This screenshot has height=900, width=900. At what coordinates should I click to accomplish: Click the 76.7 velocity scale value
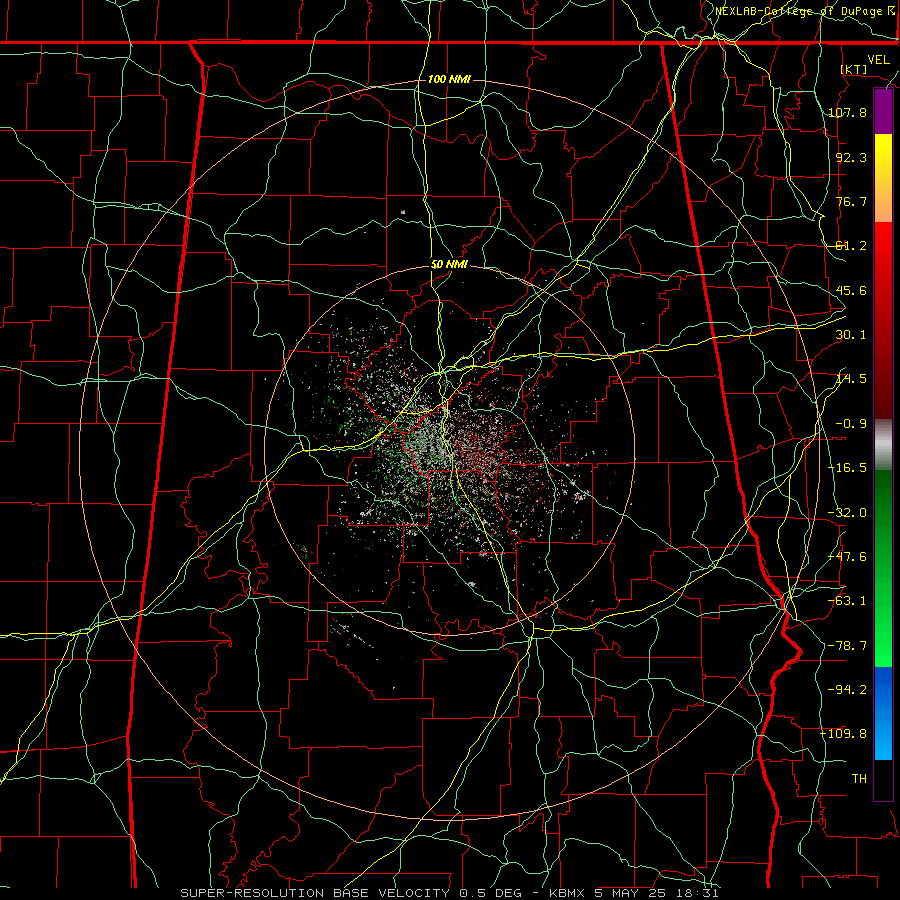[851, 201]
